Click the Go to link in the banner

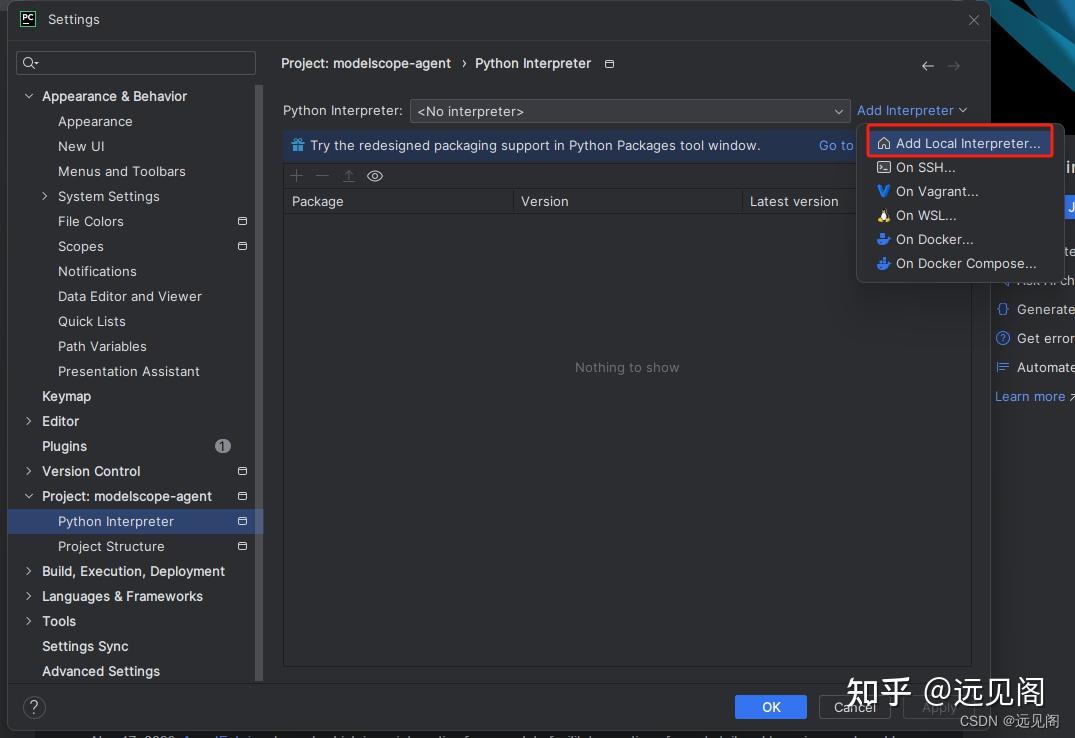836,145
